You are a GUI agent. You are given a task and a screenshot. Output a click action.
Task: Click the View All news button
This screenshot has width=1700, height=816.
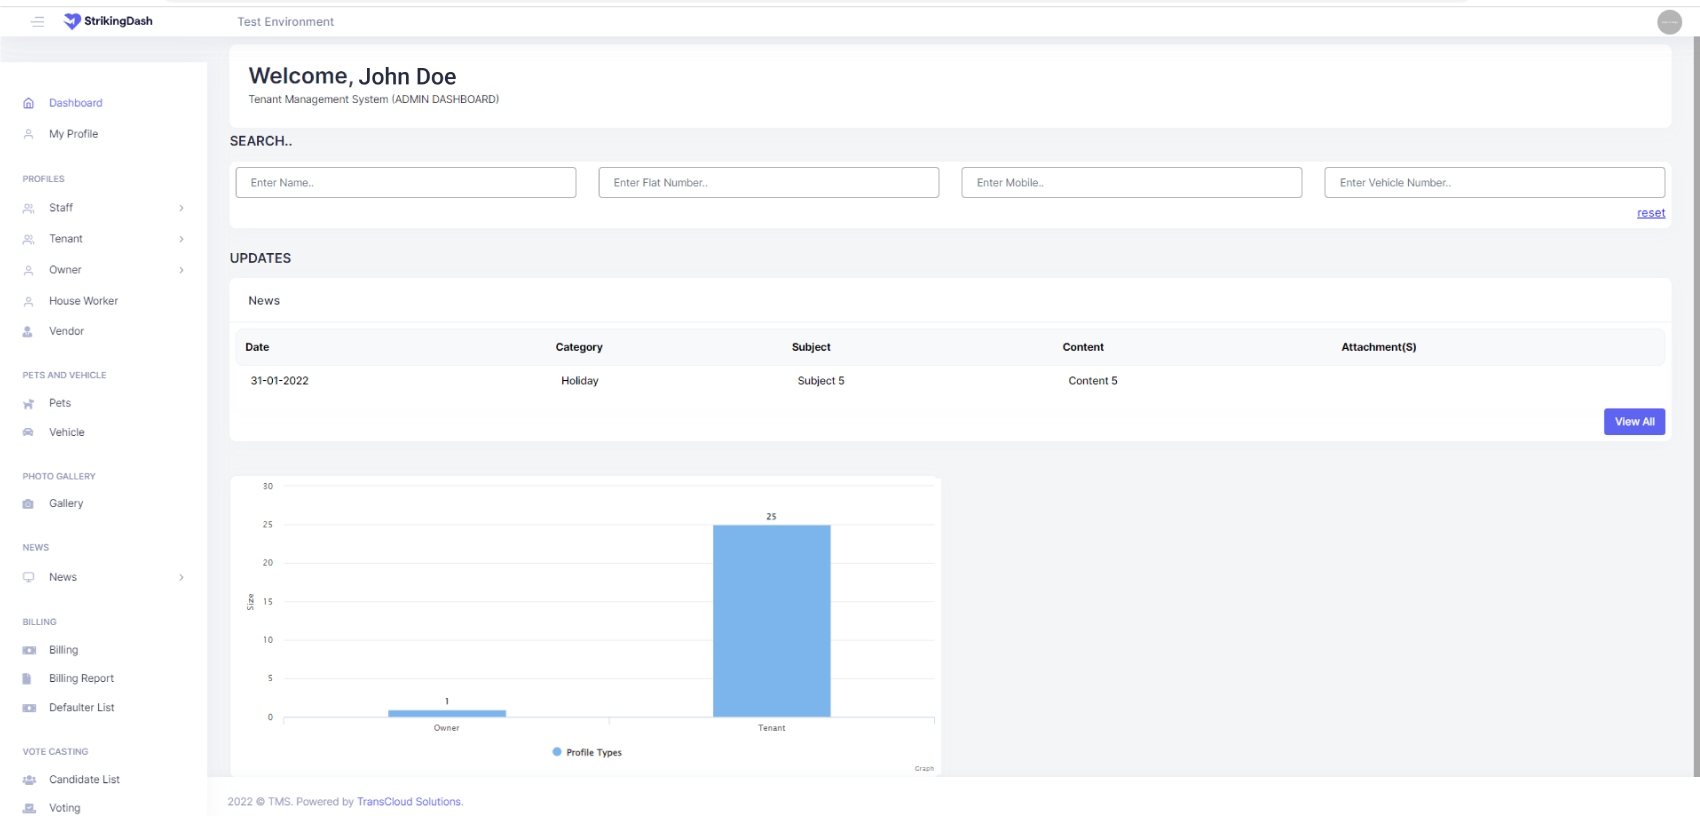tap(1634, 422)
